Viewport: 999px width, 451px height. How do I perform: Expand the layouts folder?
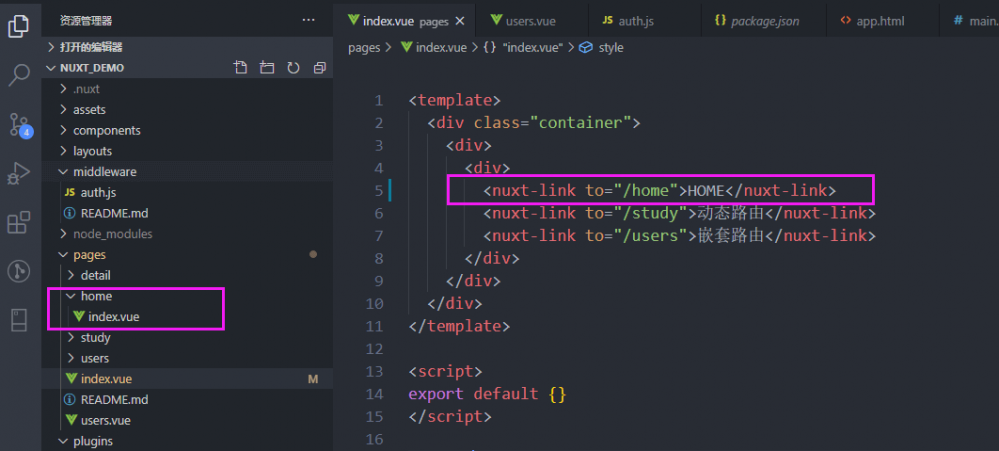coord(187,151)
